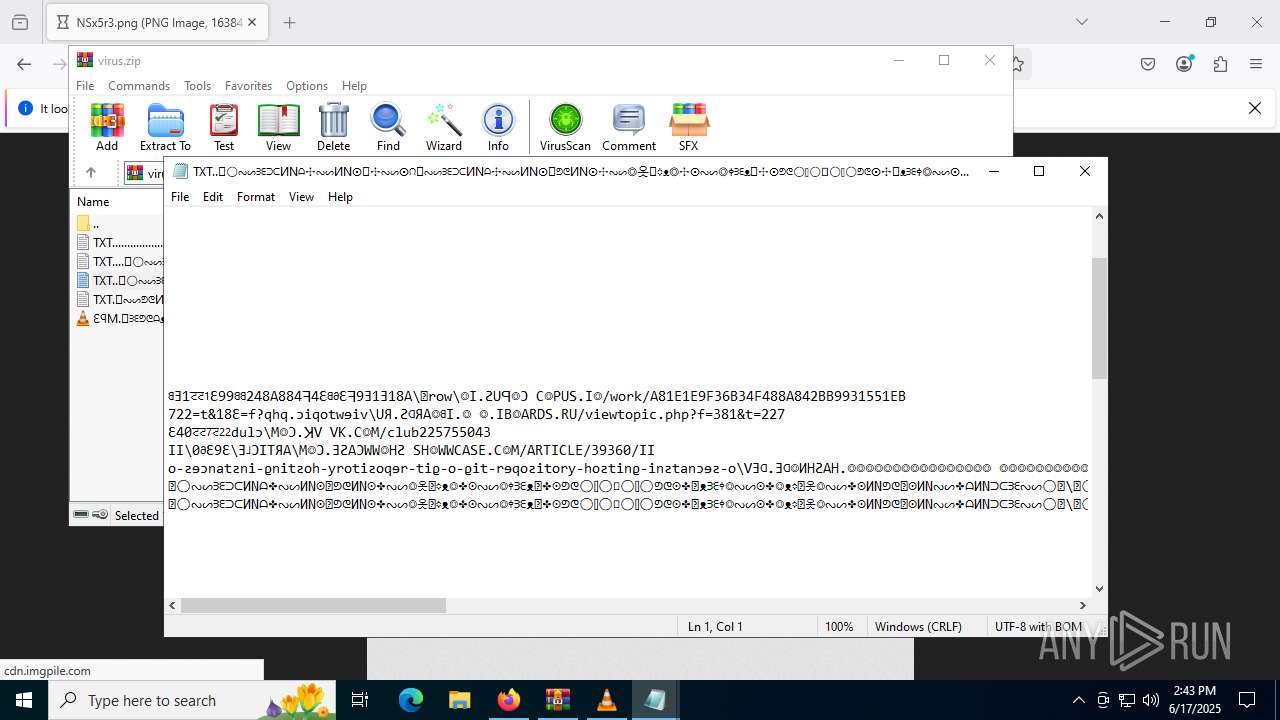Open File Explorer from taskbar

pyautogui.click(x=459, y=700)
